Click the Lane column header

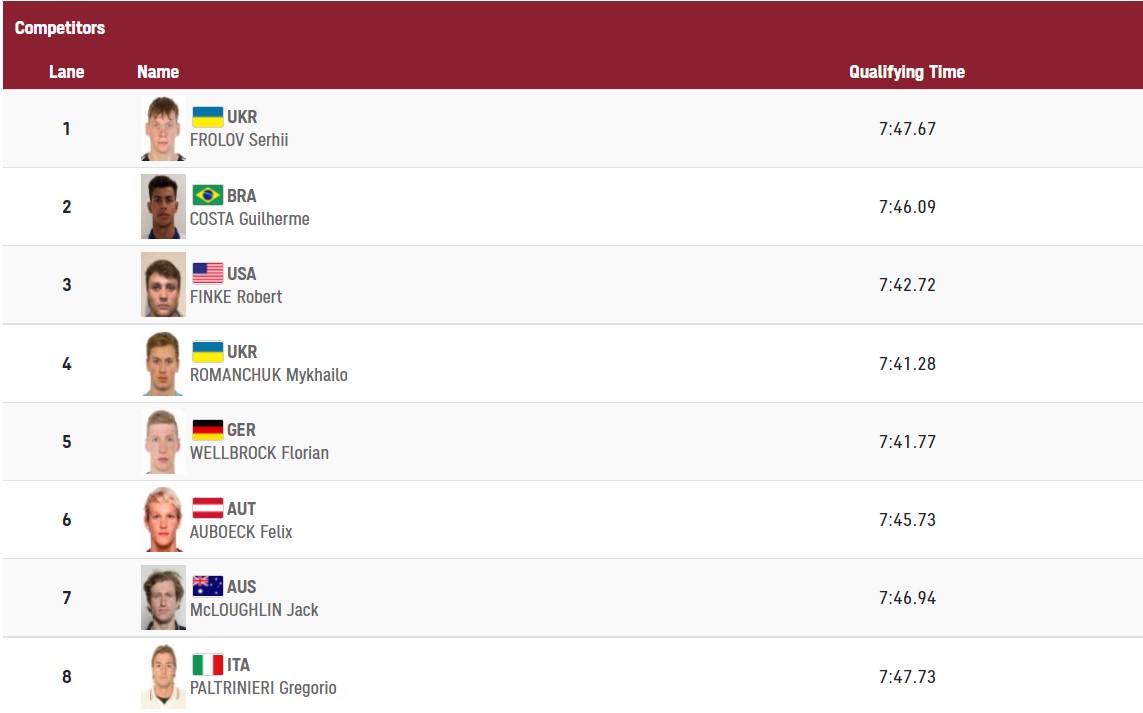67,72
